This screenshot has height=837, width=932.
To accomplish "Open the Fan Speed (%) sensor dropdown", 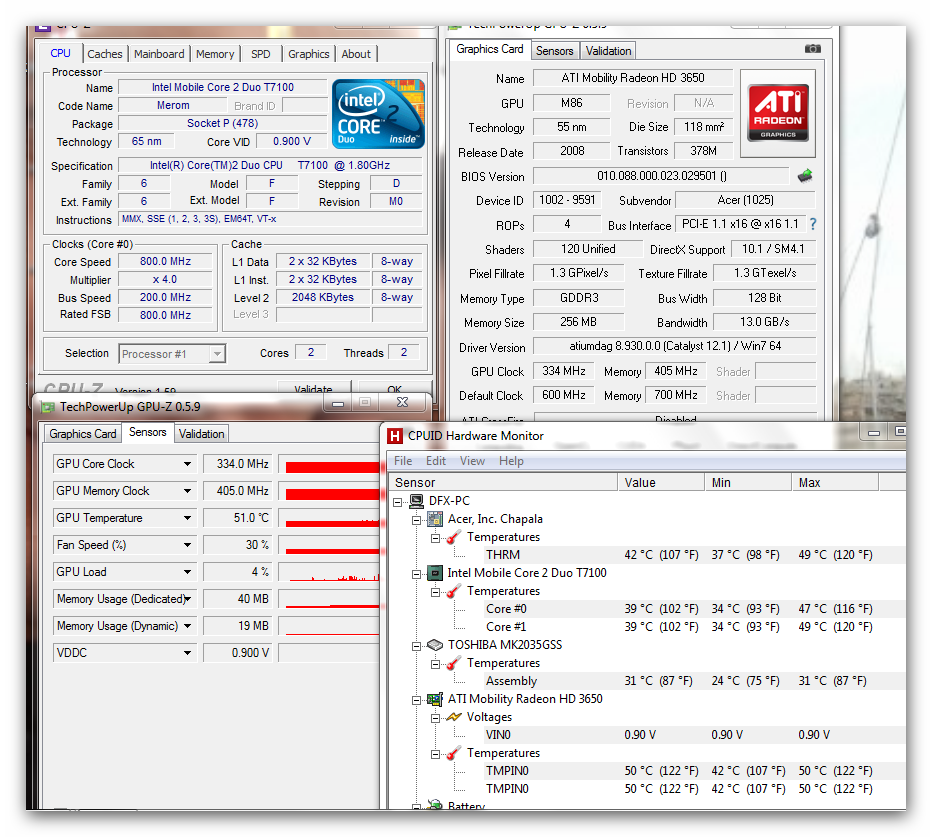I will (187, 545).
